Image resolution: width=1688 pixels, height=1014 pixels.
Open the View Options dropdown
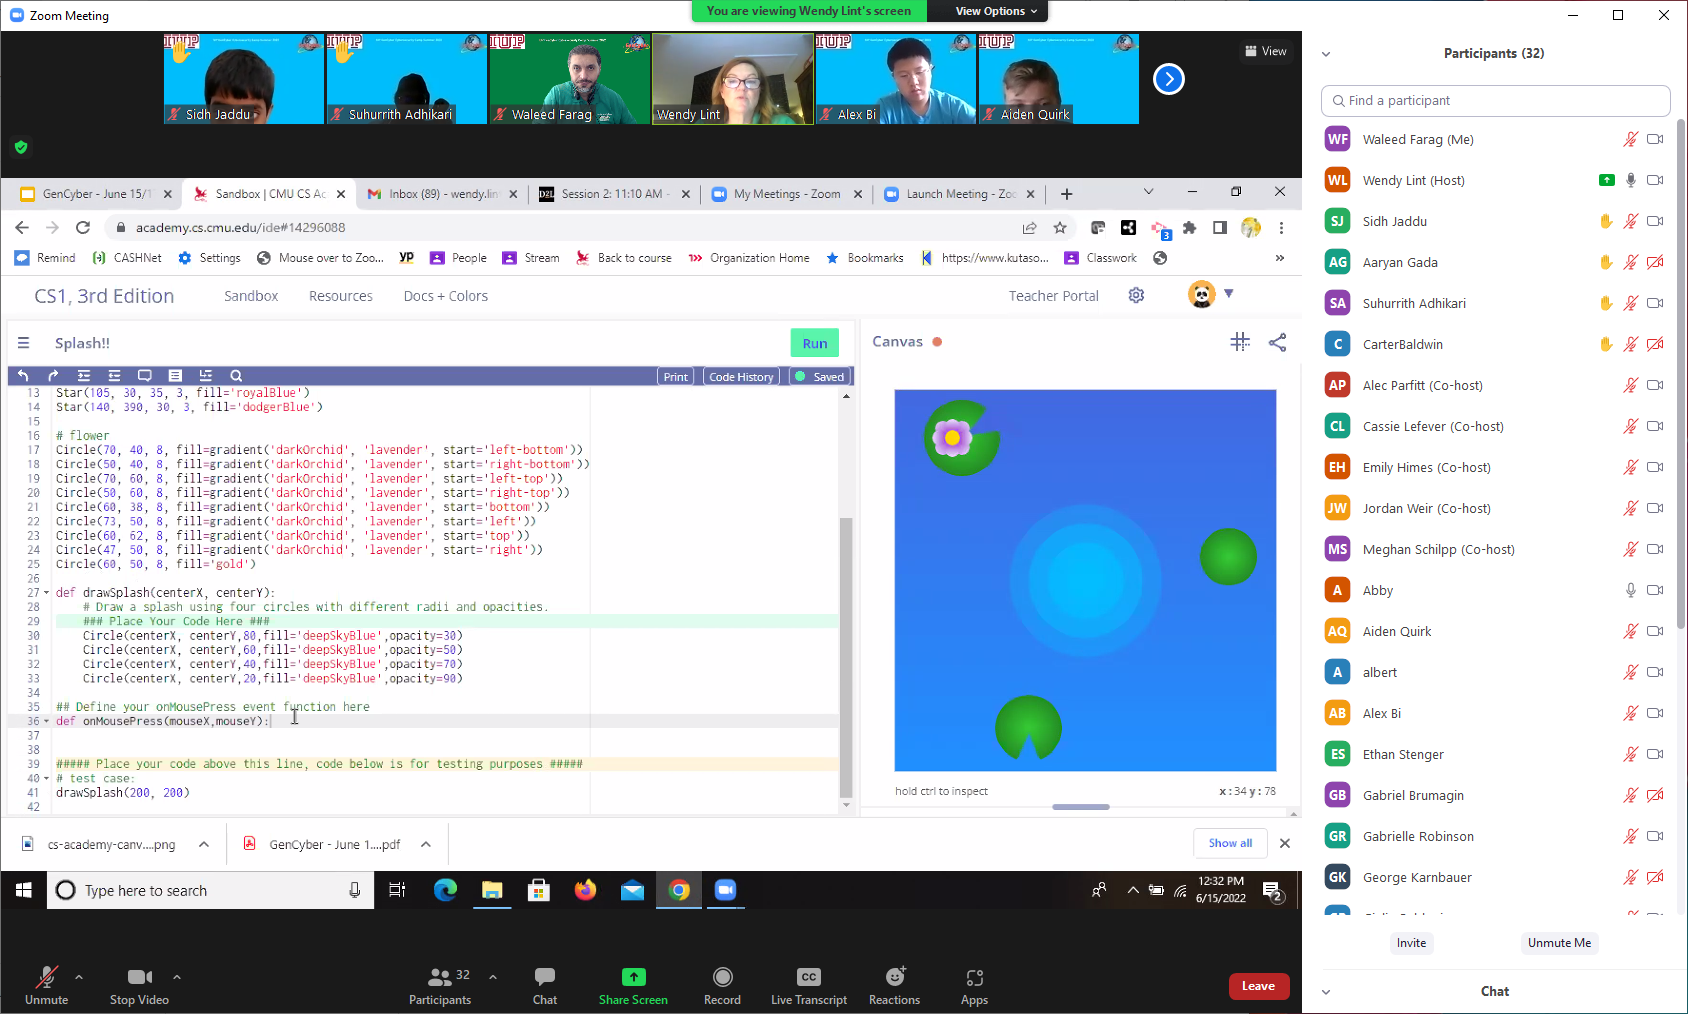(x=996, y=11)
